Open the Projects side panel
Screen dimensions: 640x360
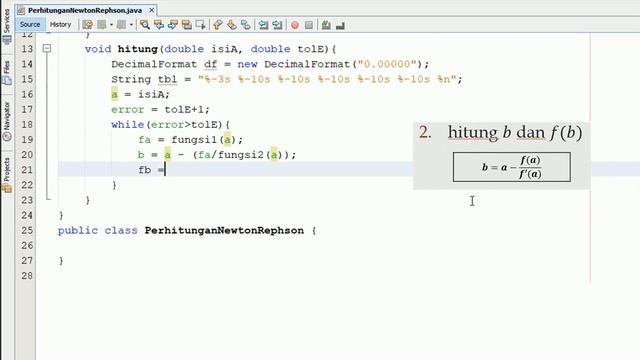click(7, 175)
